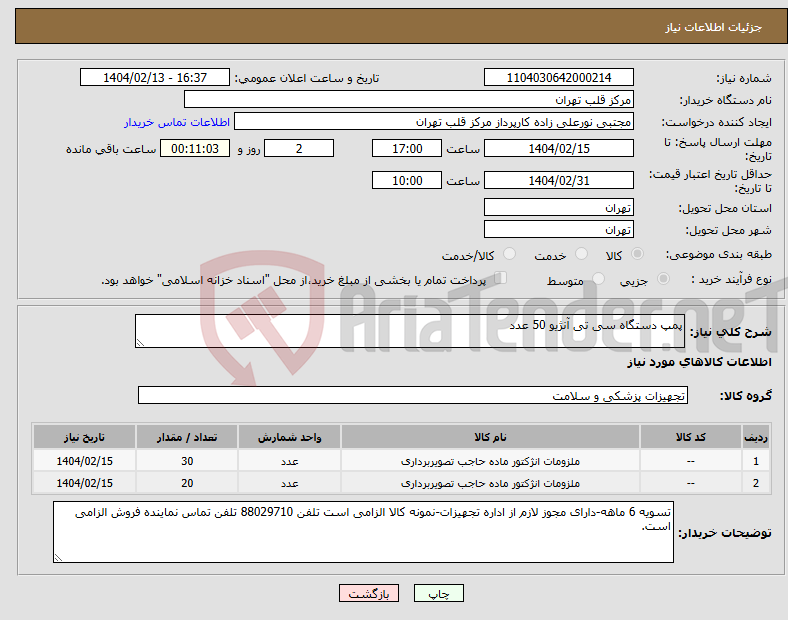Image resolution: width=788 pixels, height=620 pixels.
Task: Click the تاریخ نیاز column header
Action: (84, 437)
